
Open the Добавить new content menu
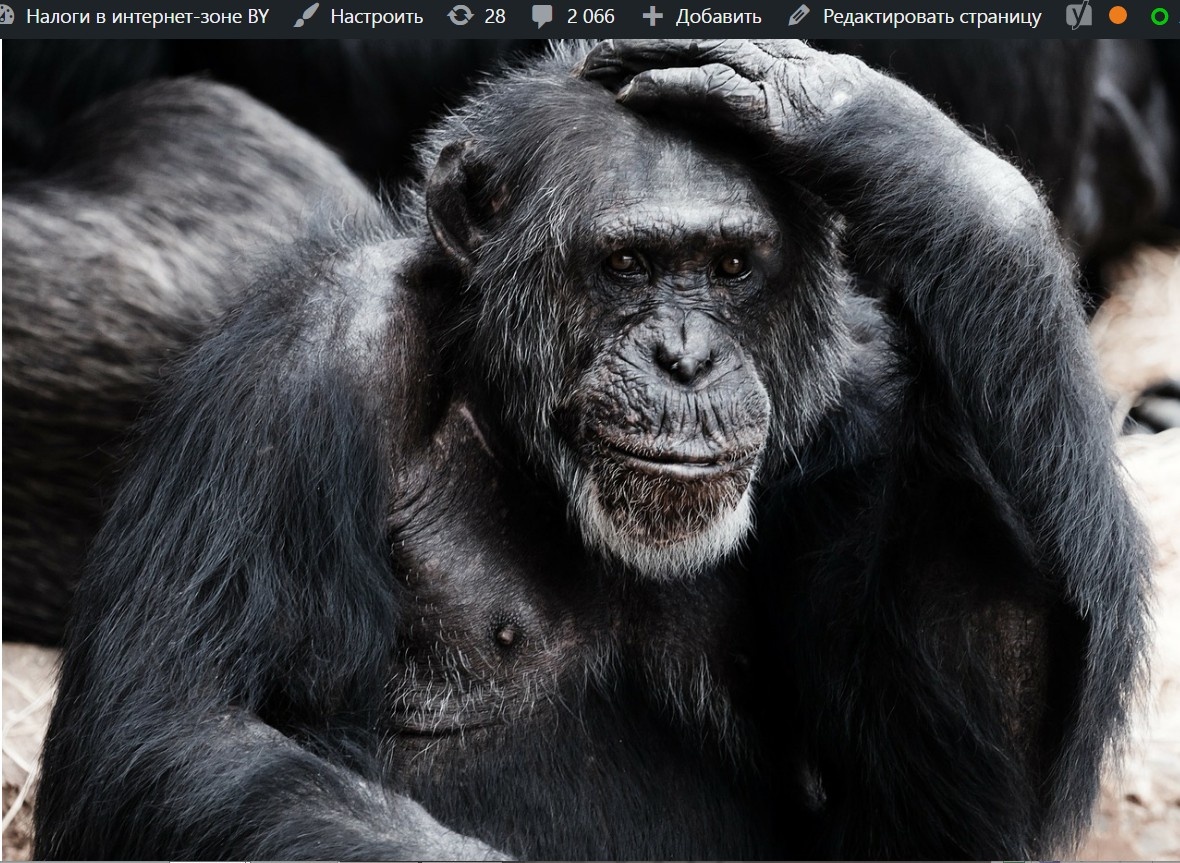pos(718,17)
